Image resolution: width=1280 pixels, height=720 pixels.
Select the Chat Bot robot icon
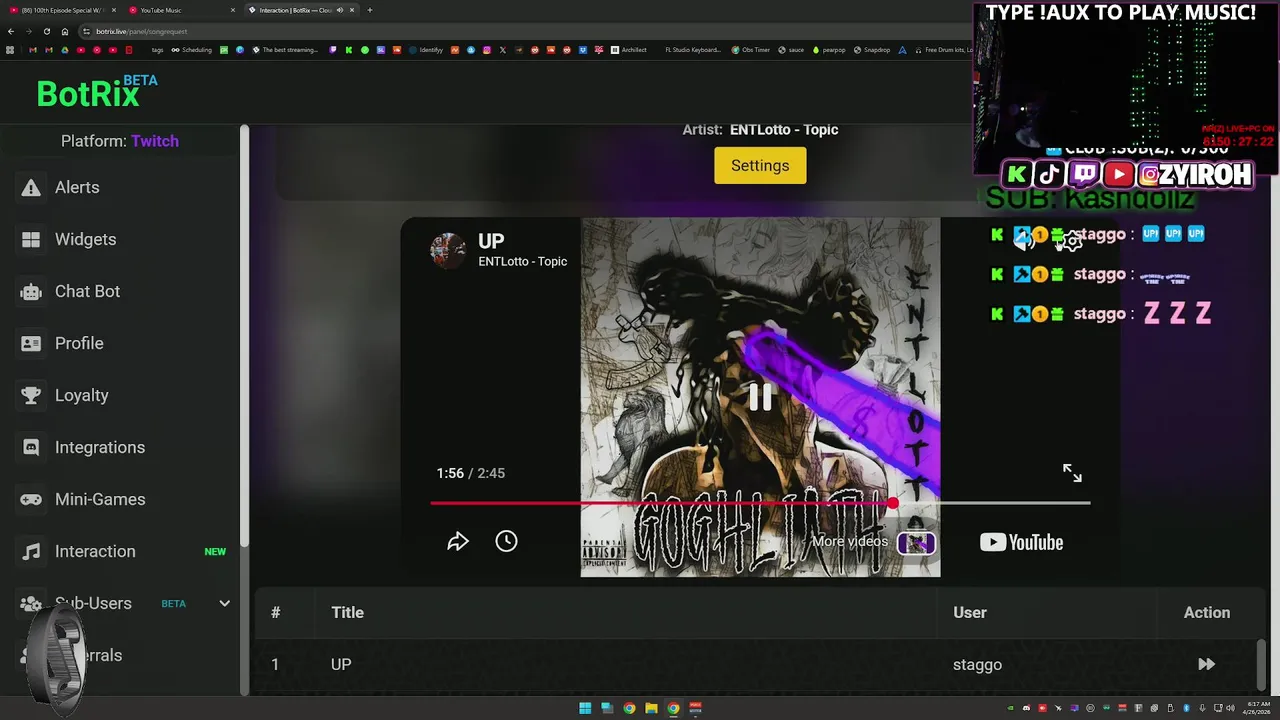pyautogui.click(x=31, y=291)
